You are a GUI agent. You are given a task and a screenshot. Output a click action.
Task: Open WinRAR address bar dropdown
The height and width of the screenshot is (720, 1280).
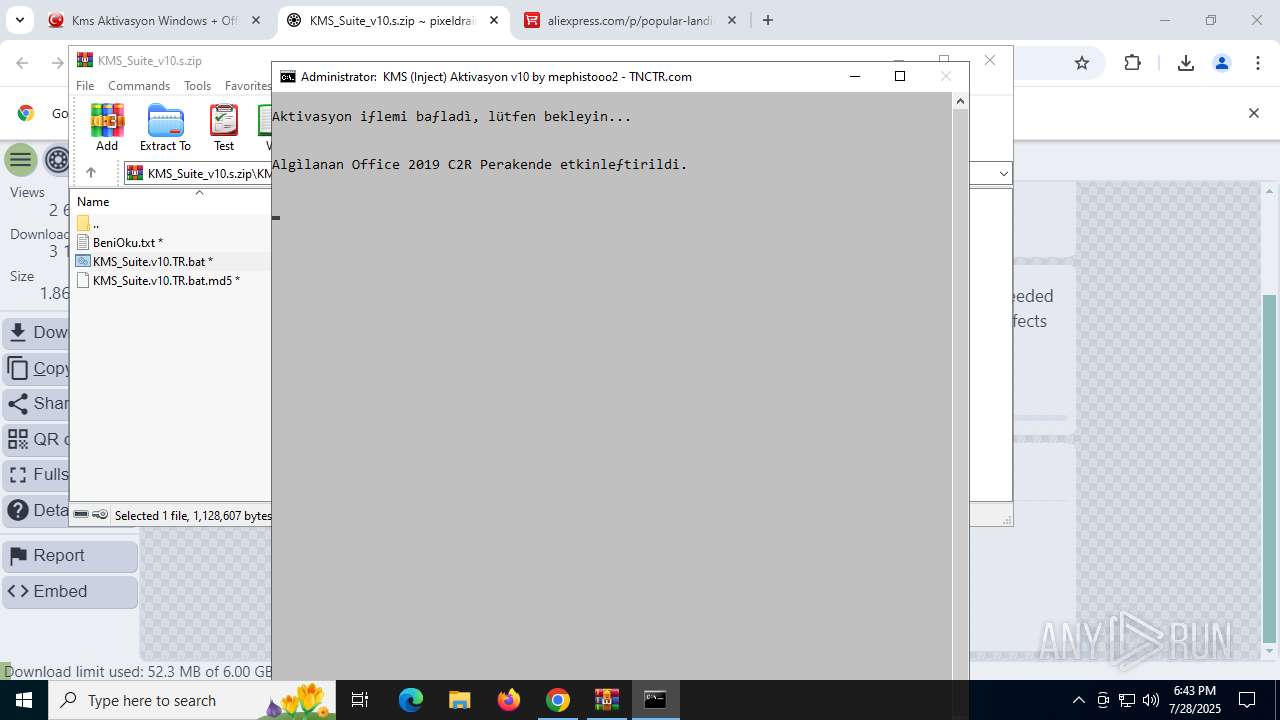click(x=1003, y=173)
